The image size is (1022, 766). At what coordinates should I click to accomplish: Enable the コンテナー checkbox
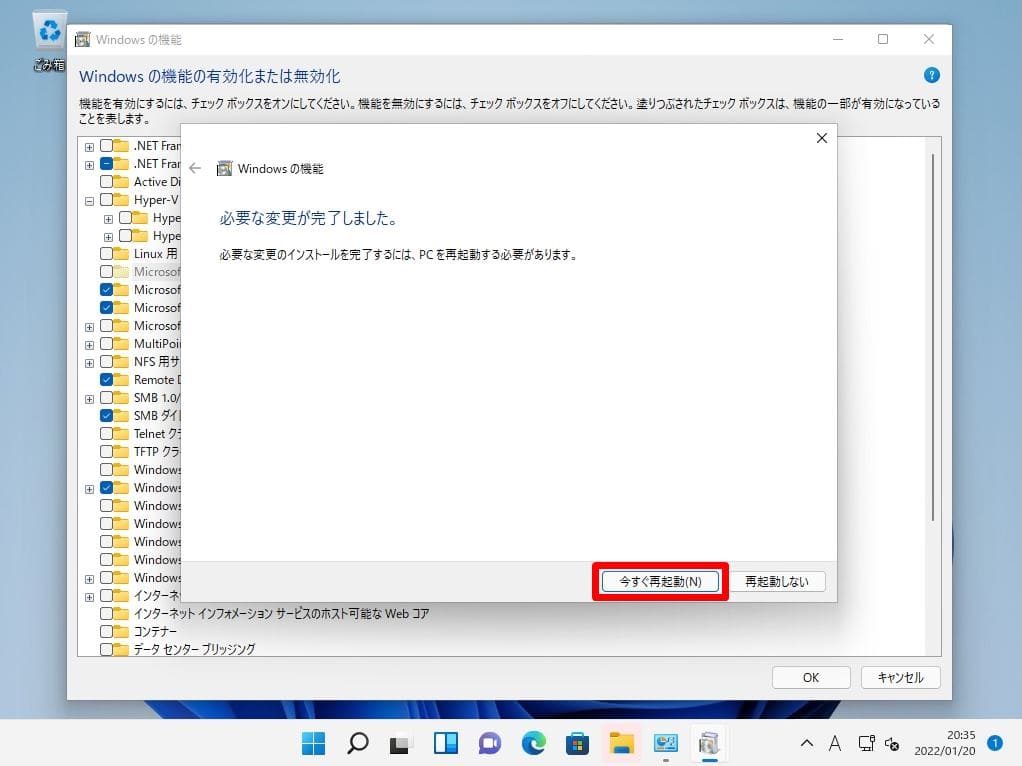tap(106, 631)
